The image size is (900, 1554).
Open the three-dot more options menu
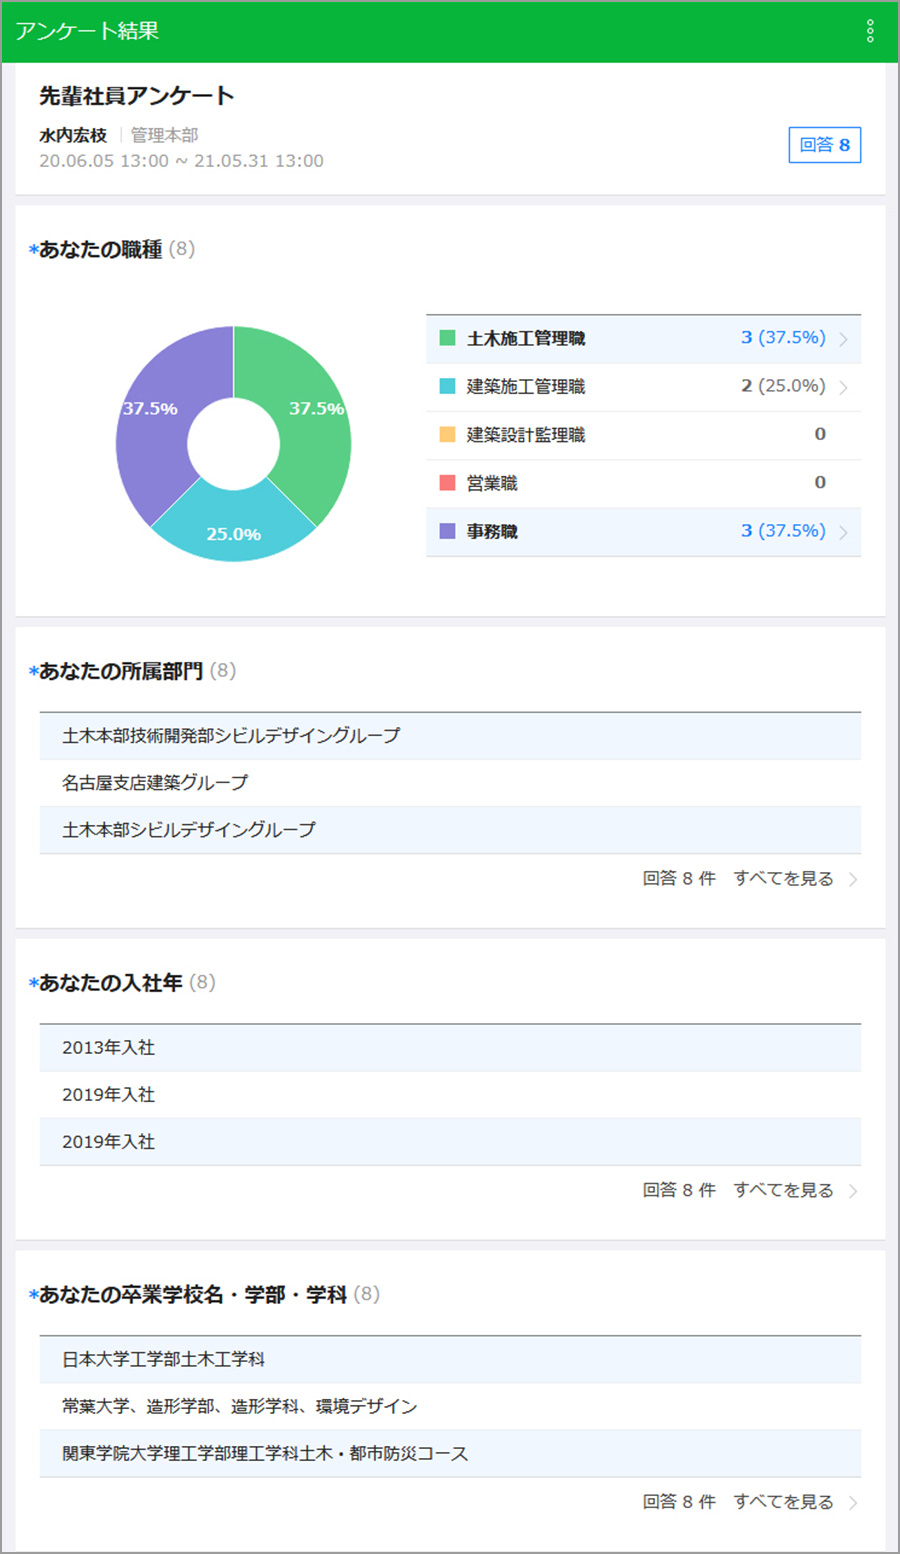click(x=869, y=31)
